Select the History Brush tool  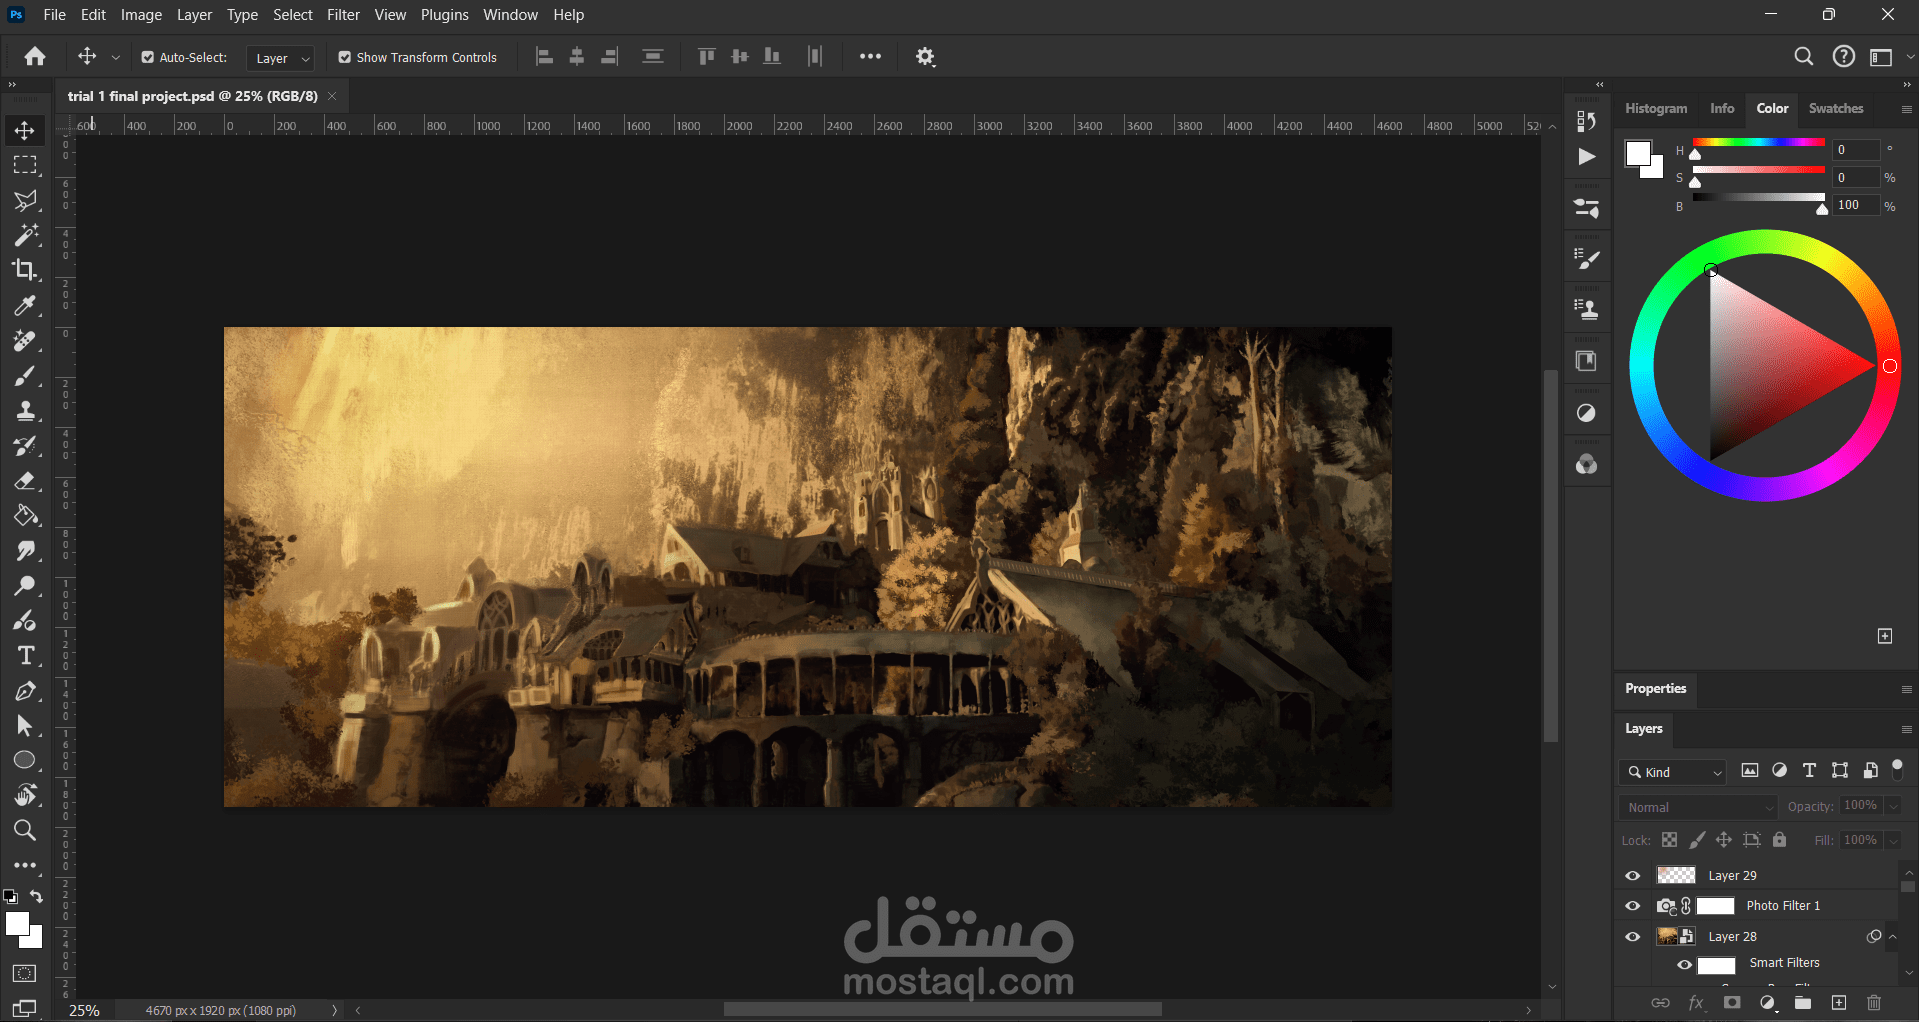click(x=25, y=446)
